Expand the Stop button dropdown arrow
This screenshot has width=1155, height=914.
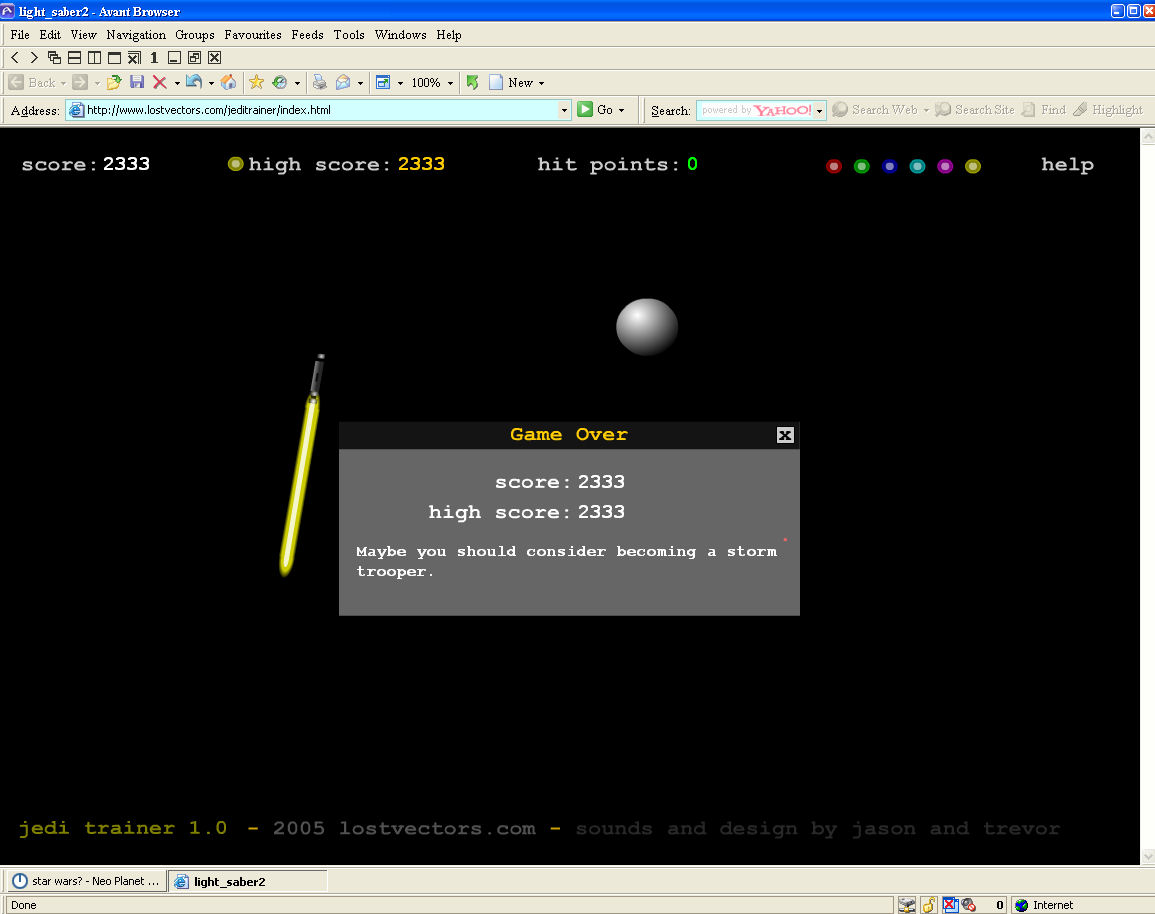coord(177,83)
